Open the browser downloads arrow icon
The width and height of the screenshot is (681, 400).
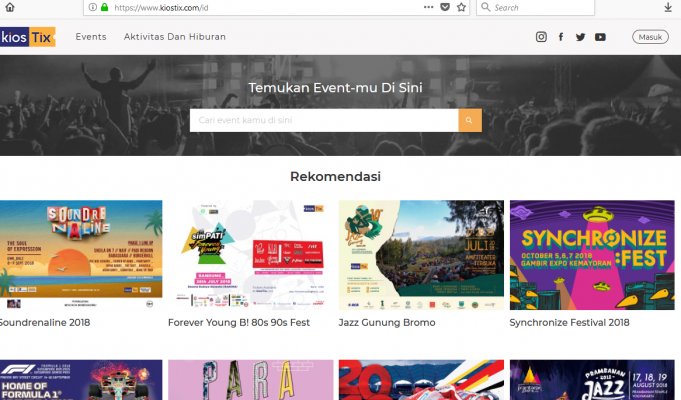pyautogui.click(x=668, y=7)
